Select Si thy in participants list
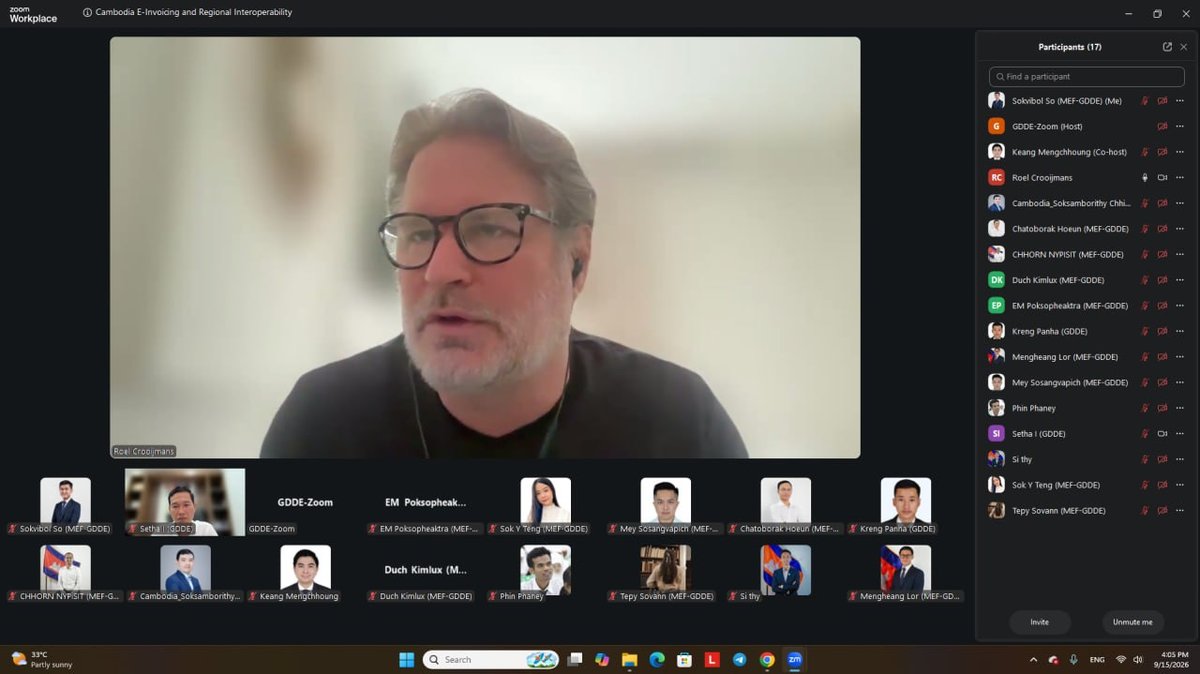Screen dimensions: 1200x674 1087,459
